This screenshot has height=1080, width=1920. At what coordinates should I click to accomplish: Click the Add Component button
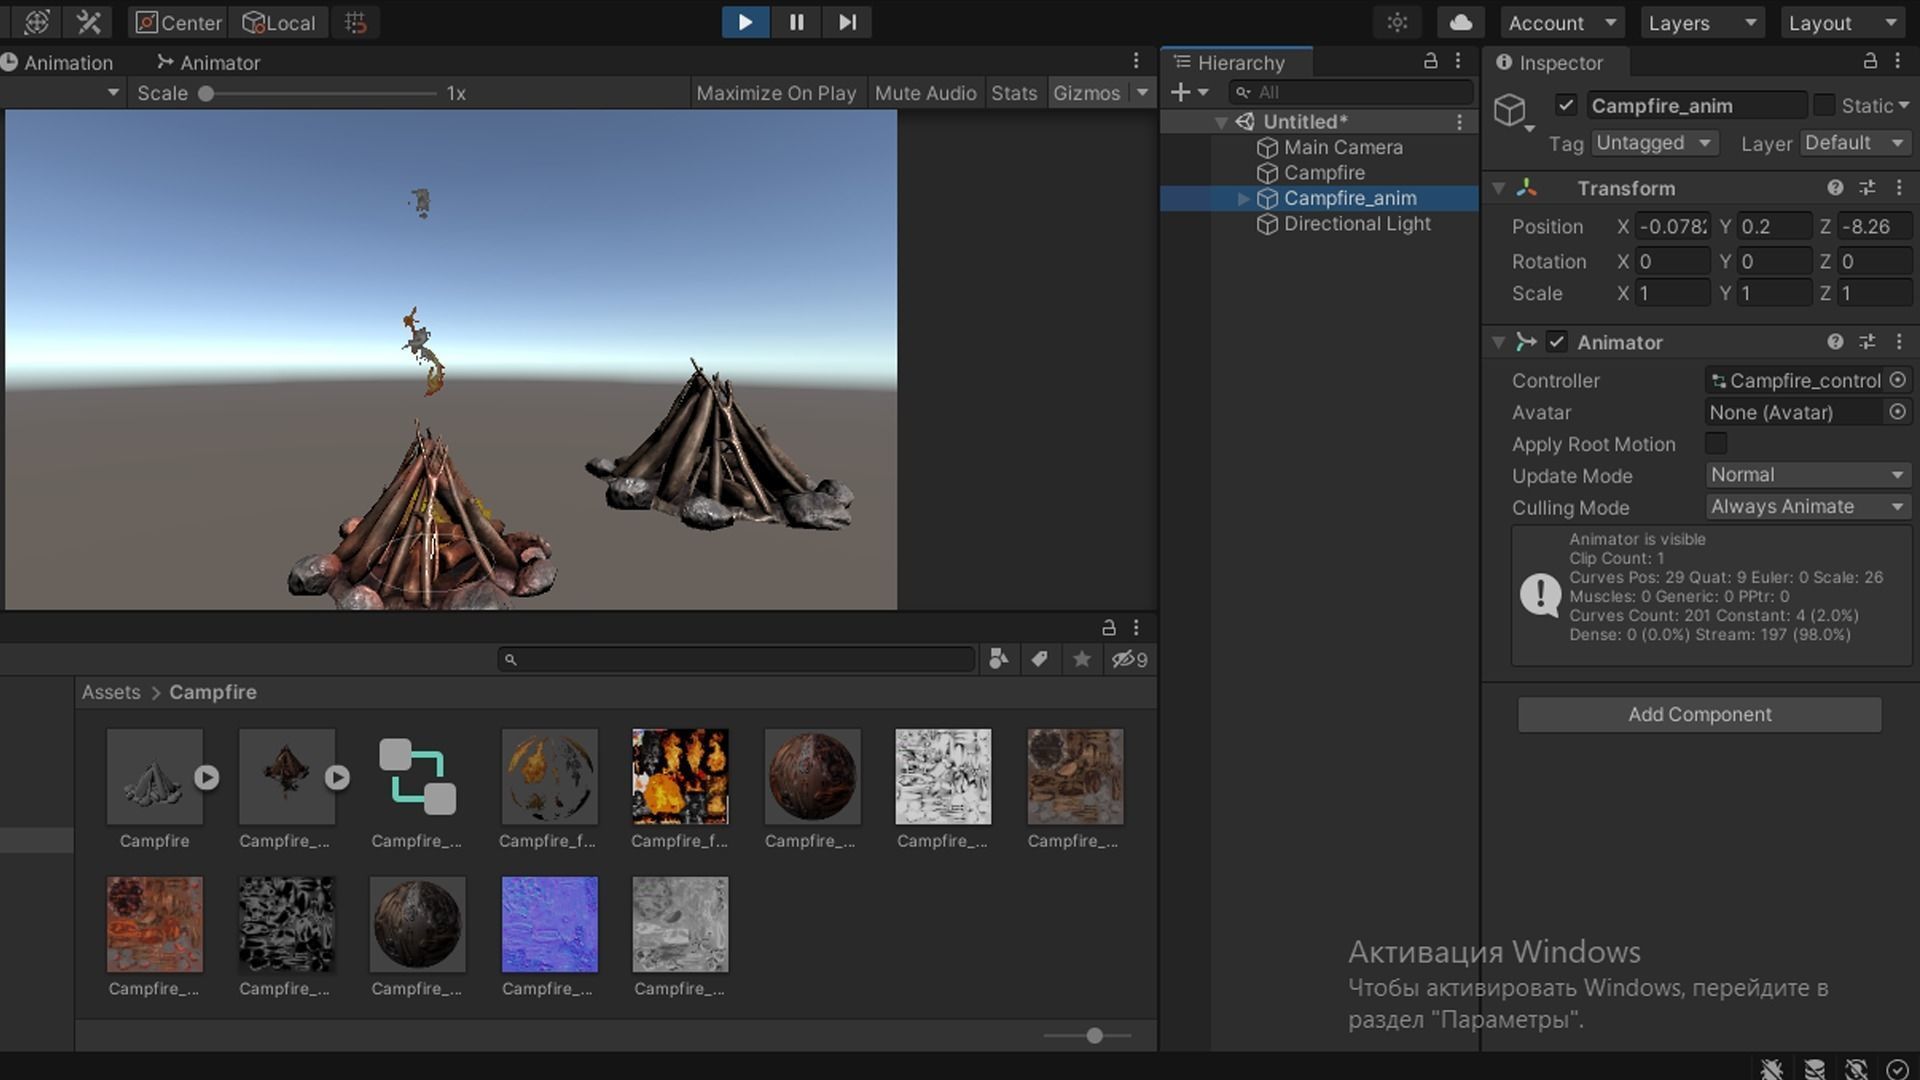1699,714
